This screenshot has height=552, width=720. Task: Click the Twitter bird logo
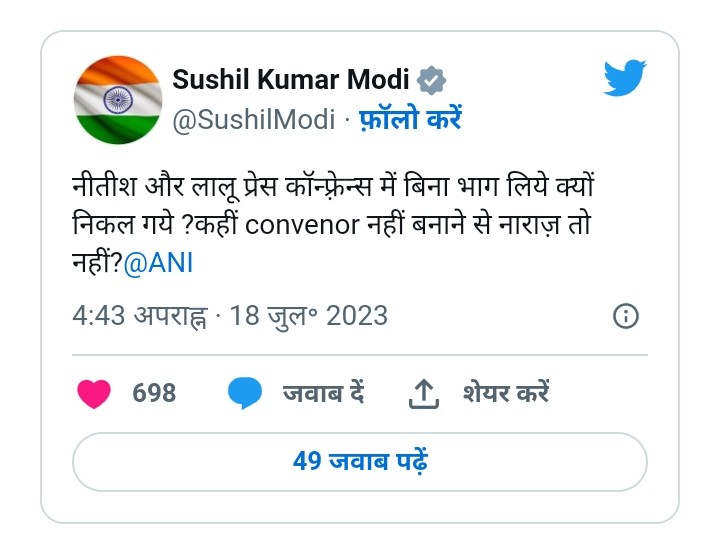tap(624, 77)
